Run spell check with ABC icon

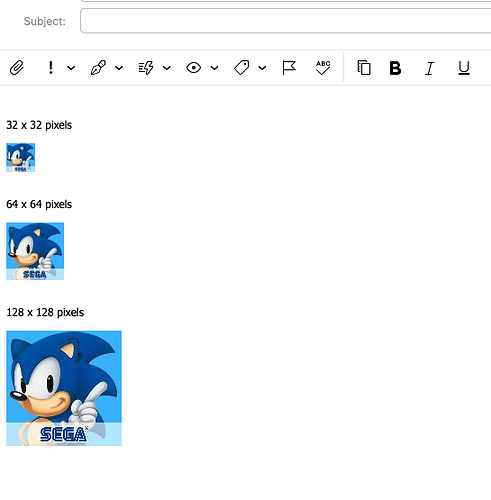click(x=323, y=68)
